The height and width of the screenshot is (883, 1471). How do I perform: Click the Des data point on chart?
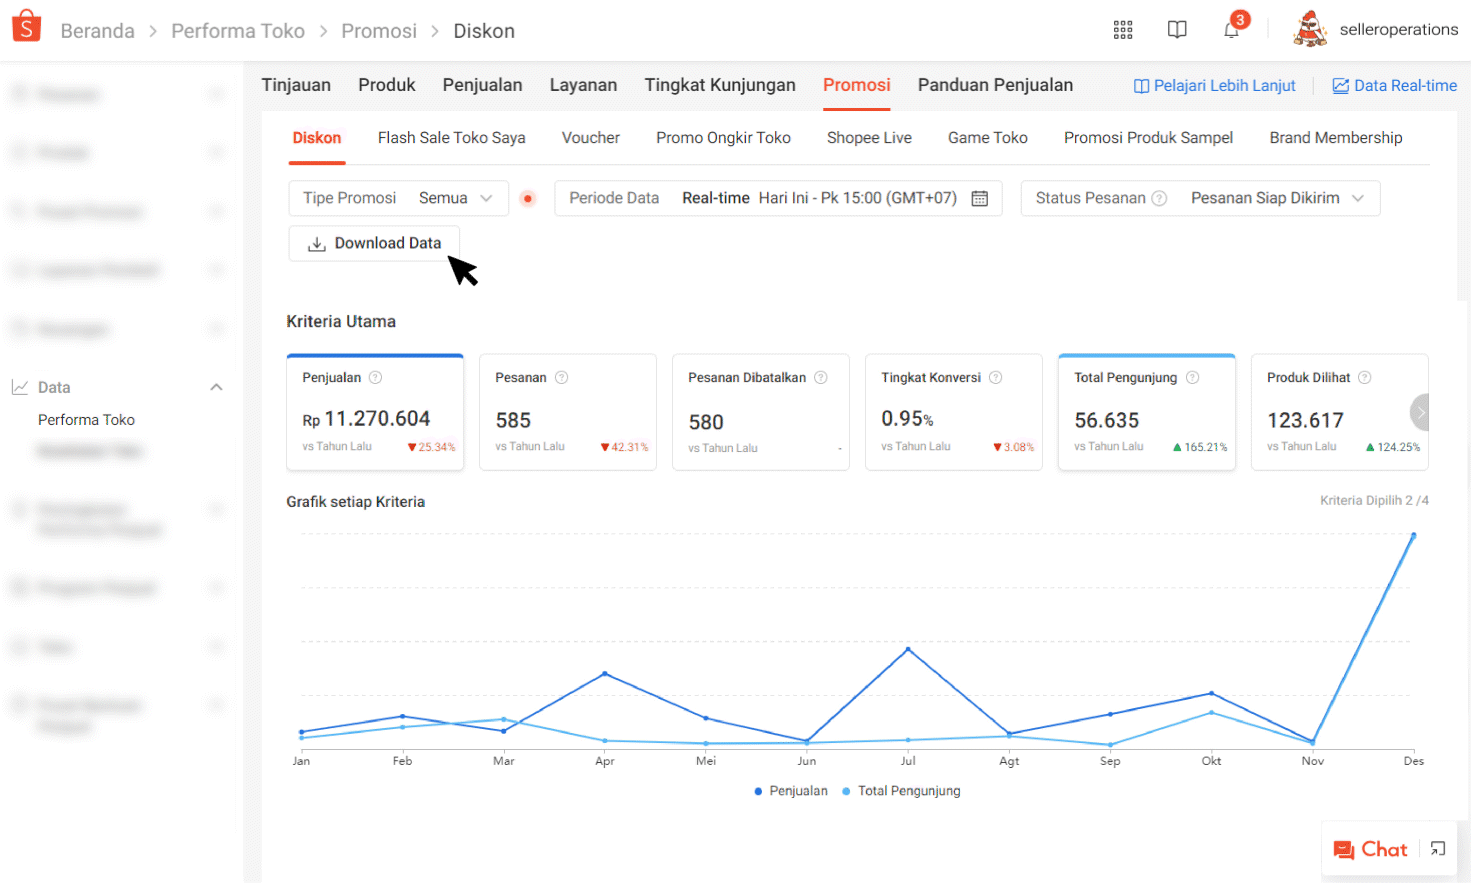[1413, 536]
